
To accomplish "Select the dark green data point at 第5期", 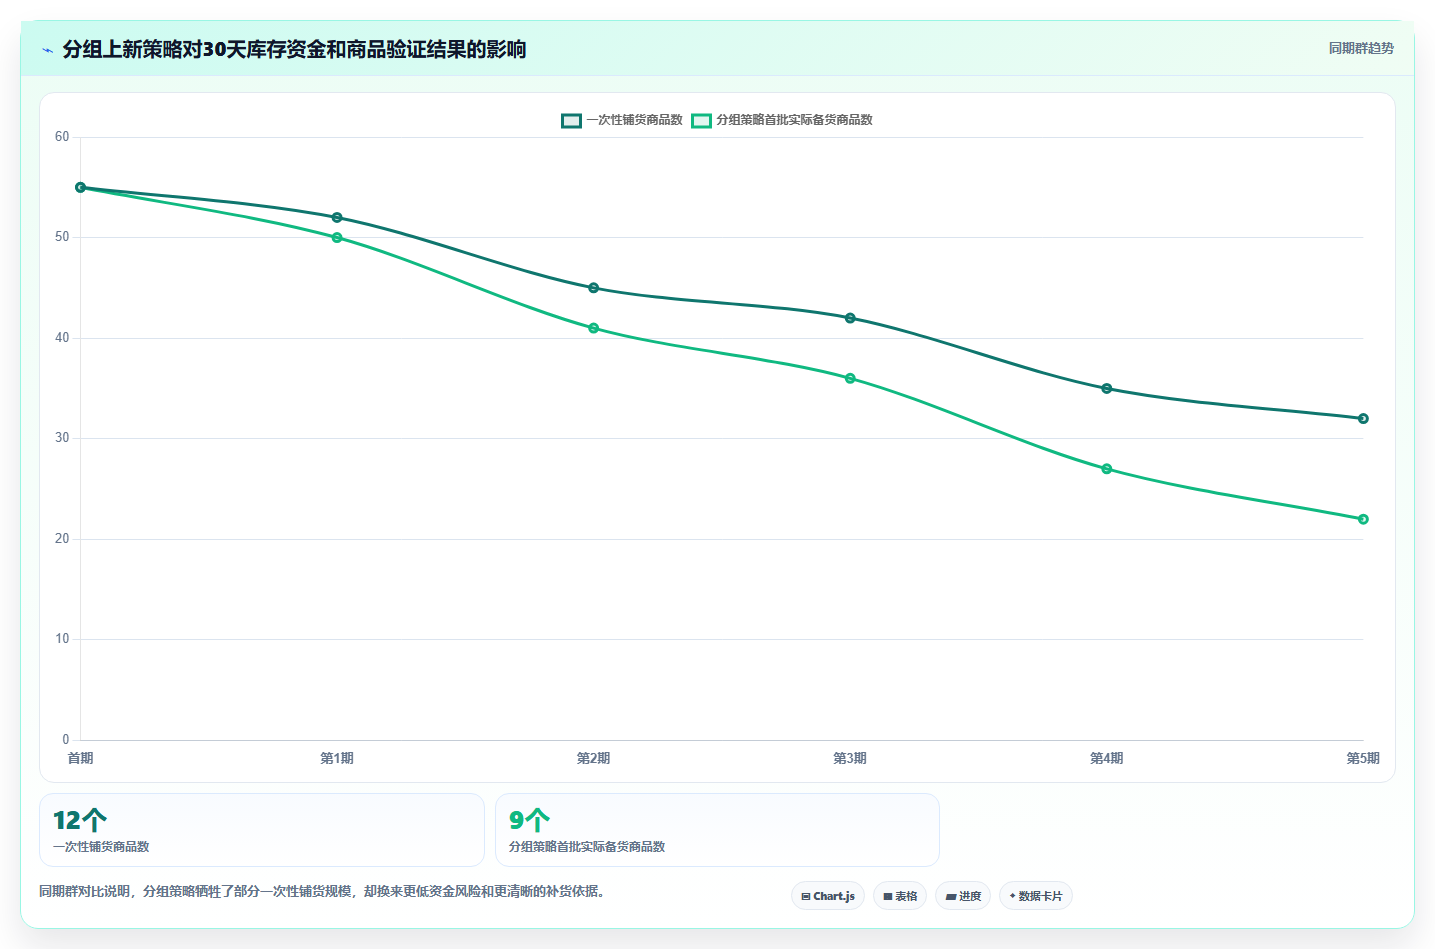I will pos(1363,419).
